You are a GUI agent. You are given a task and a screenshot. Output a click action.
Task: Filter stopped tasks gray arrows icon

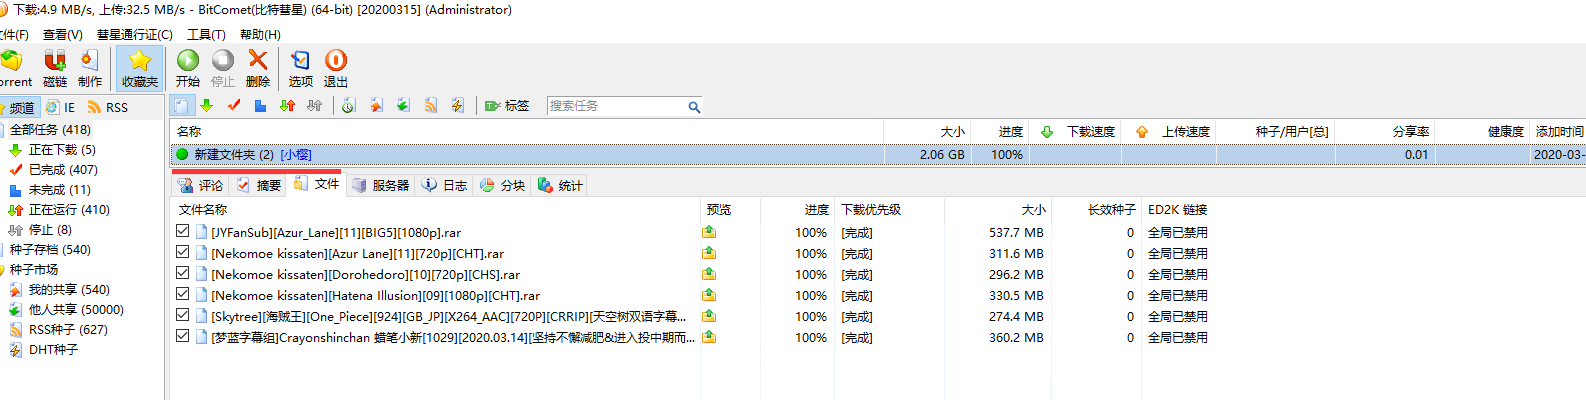coord(314,106)
